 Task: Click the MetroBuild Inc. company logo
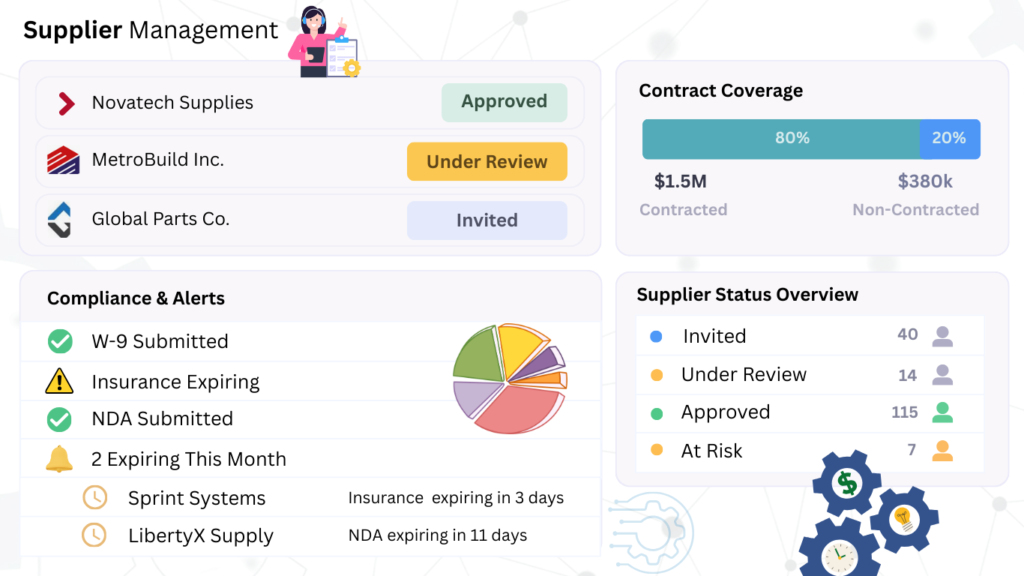pos(63,160)
